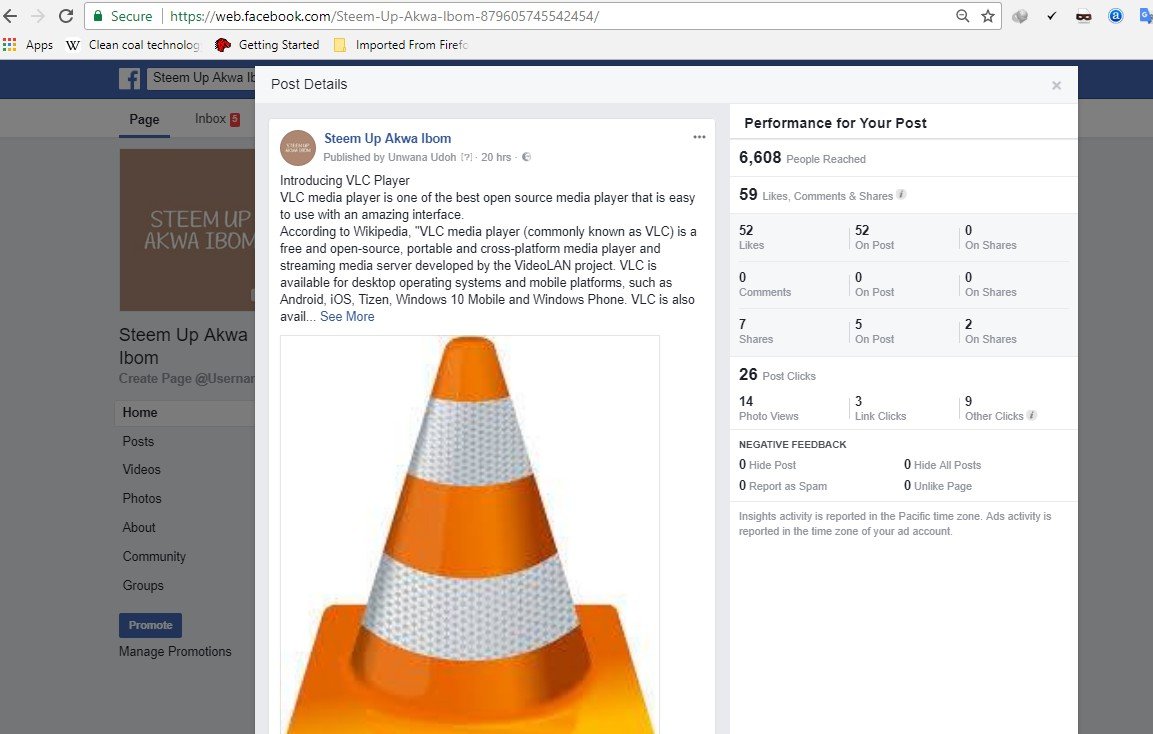Image resolution: width=1153 pixels, height=734 pixels.
Task: Click the 3 Link Clicks stat
Action: pos(880,408)
